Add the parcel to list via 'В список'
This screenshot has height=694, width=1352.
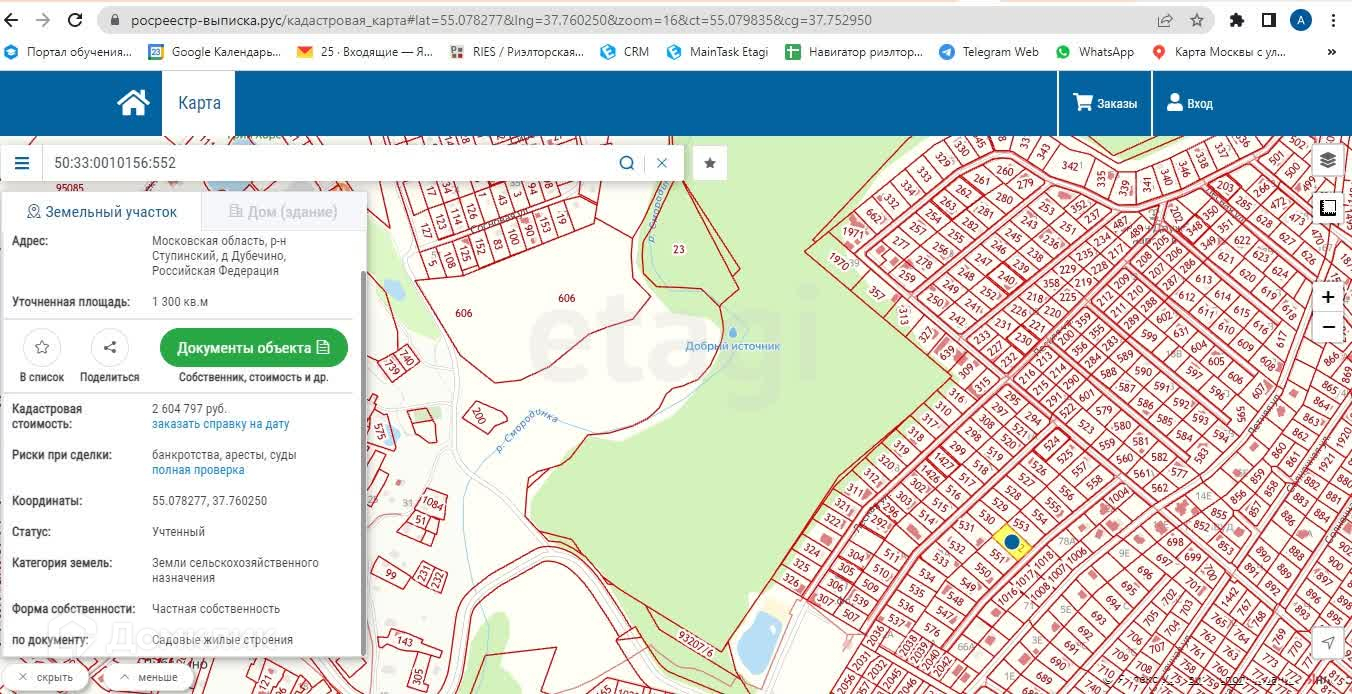tap(42, 348)
